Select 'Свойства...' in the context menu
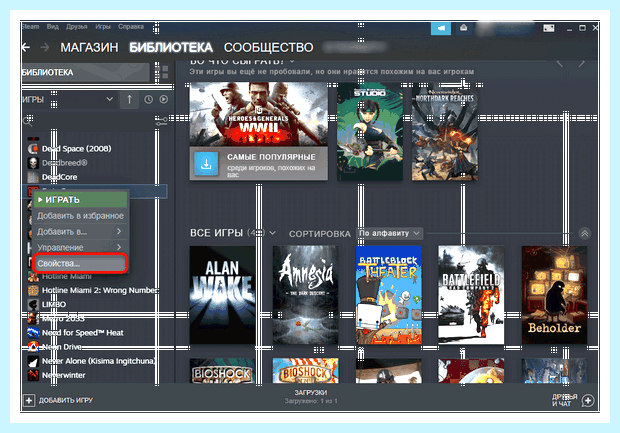This screenshot has height=433, width=620. [x=81, y=263]
